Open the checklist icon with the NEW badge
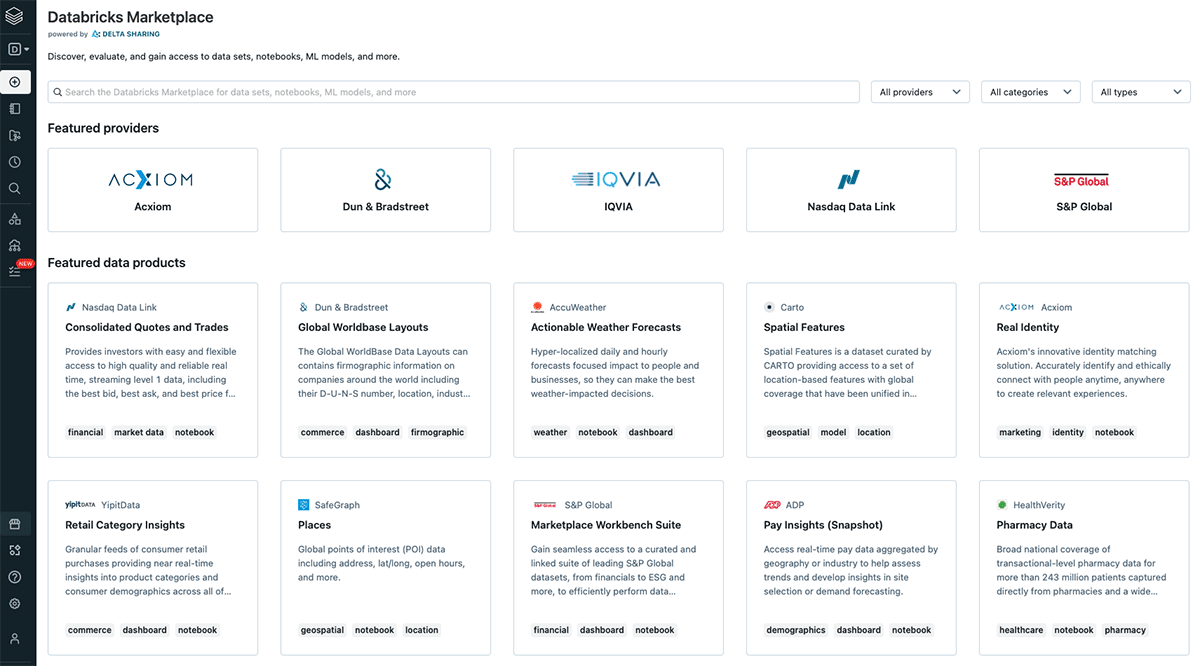The height and width of the screenshot is (666, 1200). pos(15,271)
